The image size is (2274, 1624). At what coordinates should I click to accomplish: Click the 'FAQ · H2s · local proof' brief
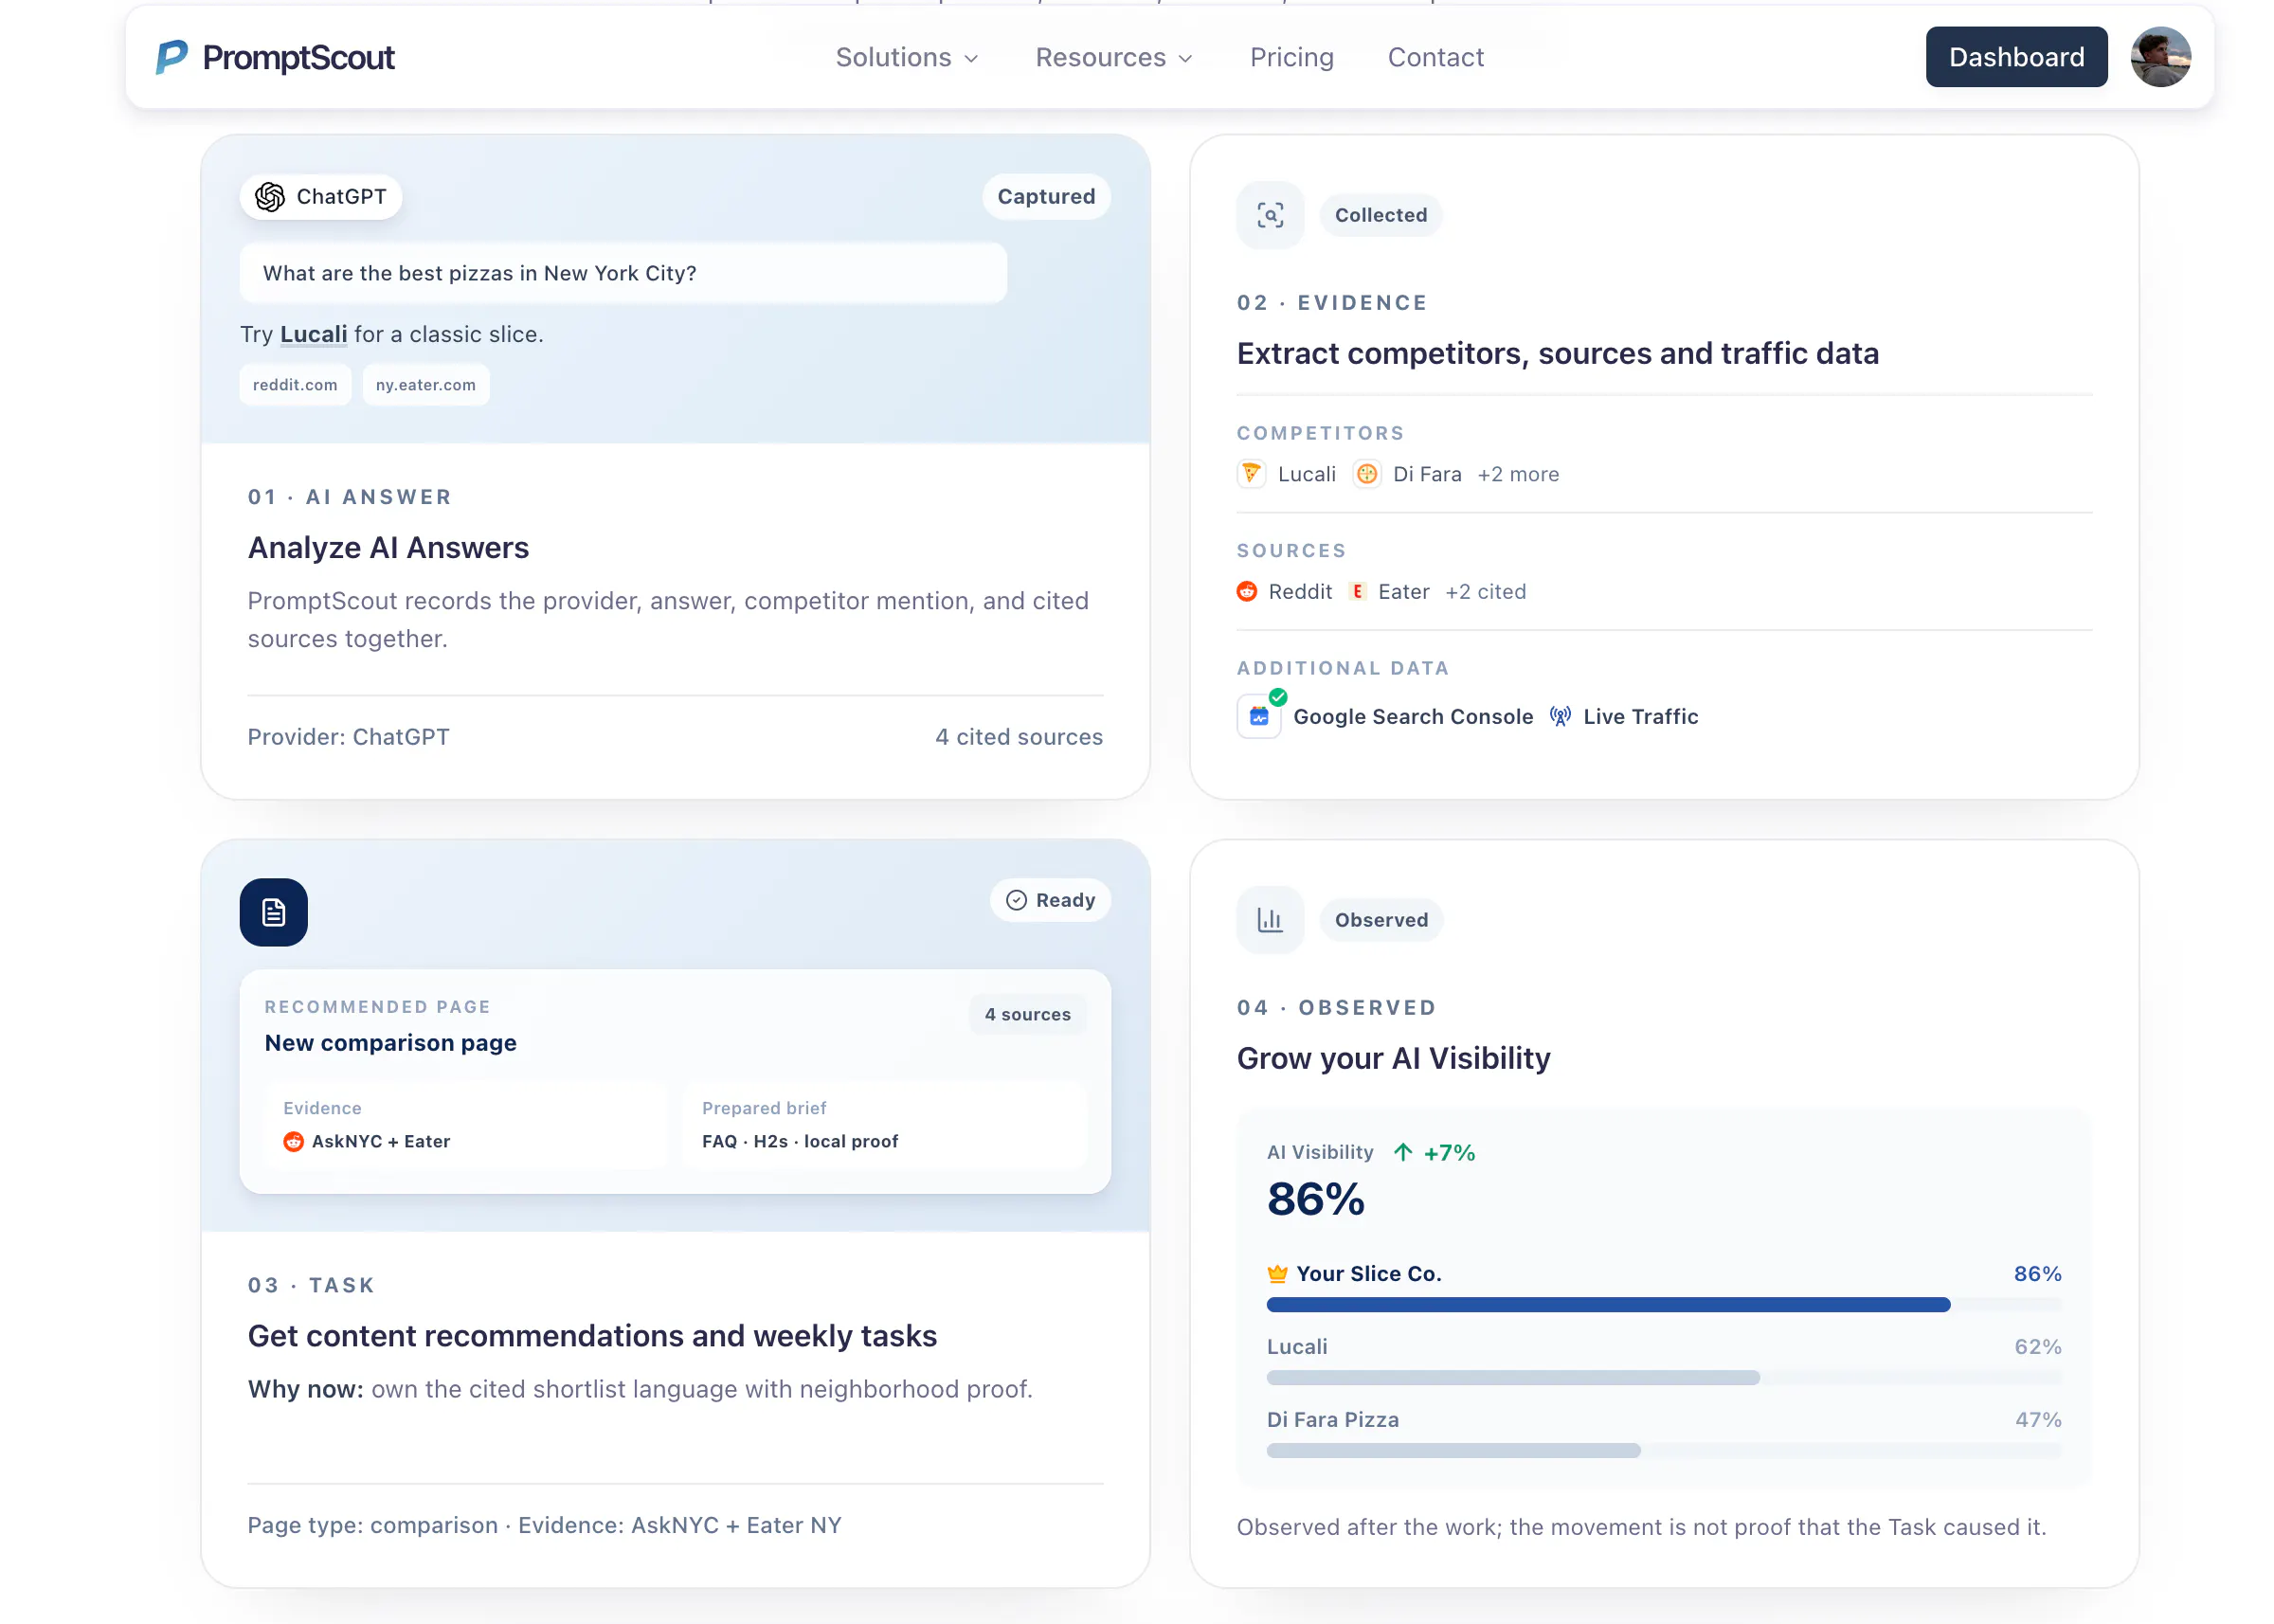pyautogui.click(x=800, y=1141)
